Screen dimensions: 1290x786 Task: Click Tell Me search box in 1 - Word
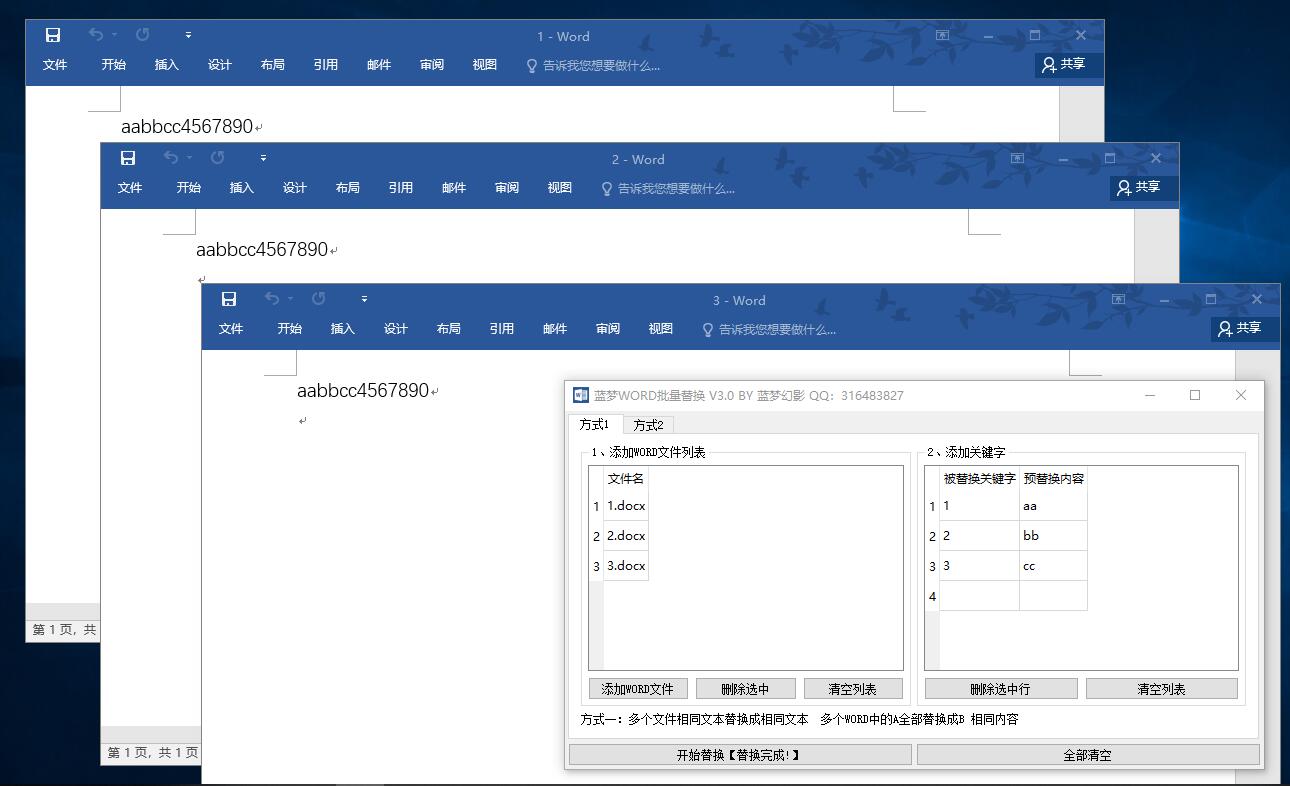tap(593, 66)
